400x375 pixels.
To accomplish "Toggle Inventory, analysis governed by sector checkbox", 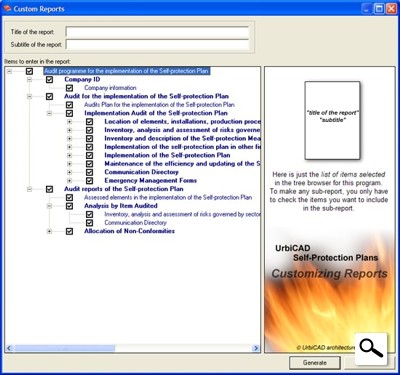I will click(x=89, y=214).
